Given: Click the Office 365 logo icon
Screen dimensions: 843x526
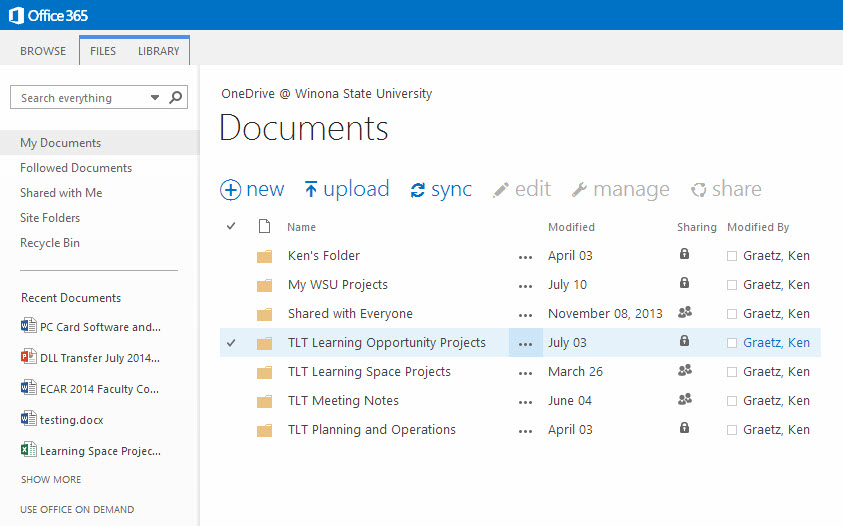Looking at the screenshot, I should (x=15, y=15).
